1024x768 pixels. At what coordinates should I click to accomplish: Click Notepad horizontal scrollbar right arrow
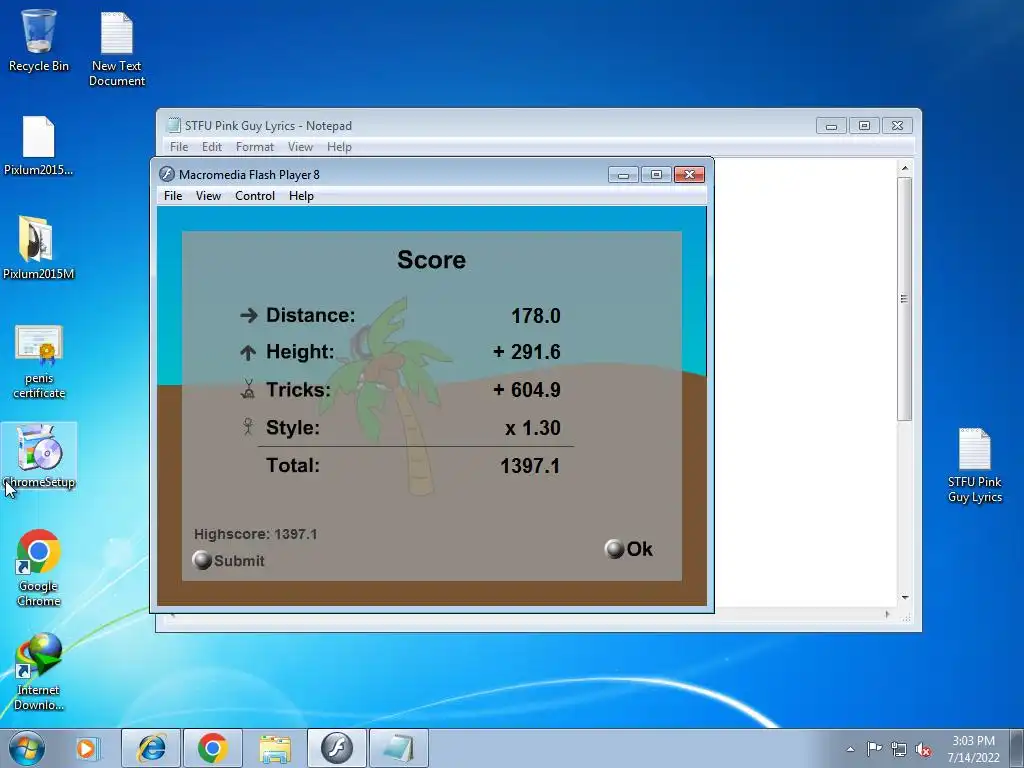[x=887, y=615]
